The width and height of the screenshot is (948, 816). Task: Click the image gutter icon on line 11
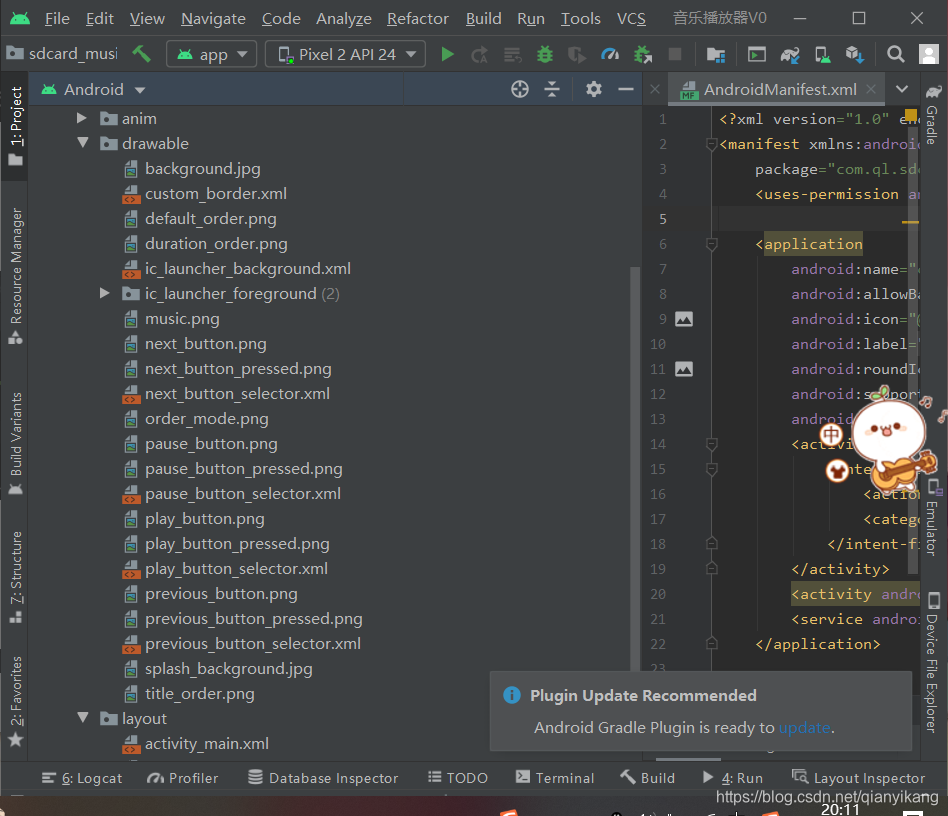(x=684, y=369)
